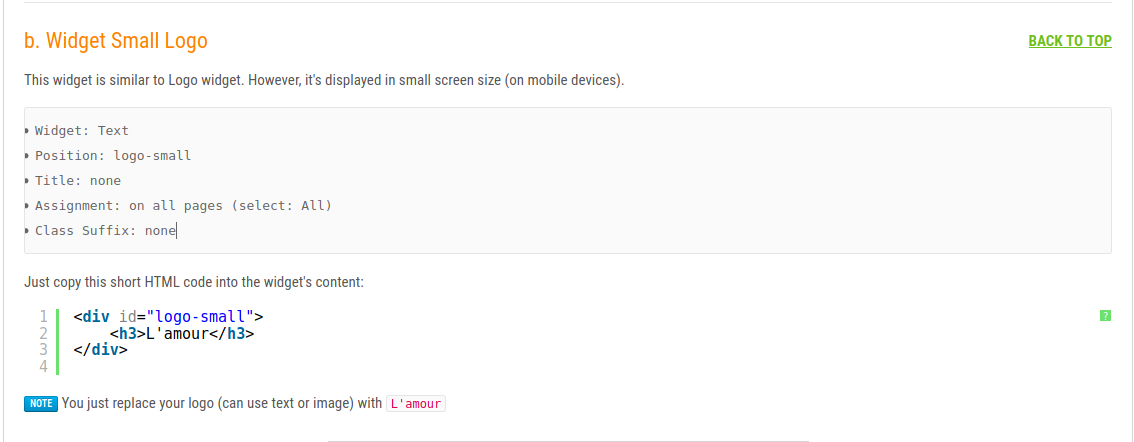Click the 'You just replace your logo' note text

221,404
